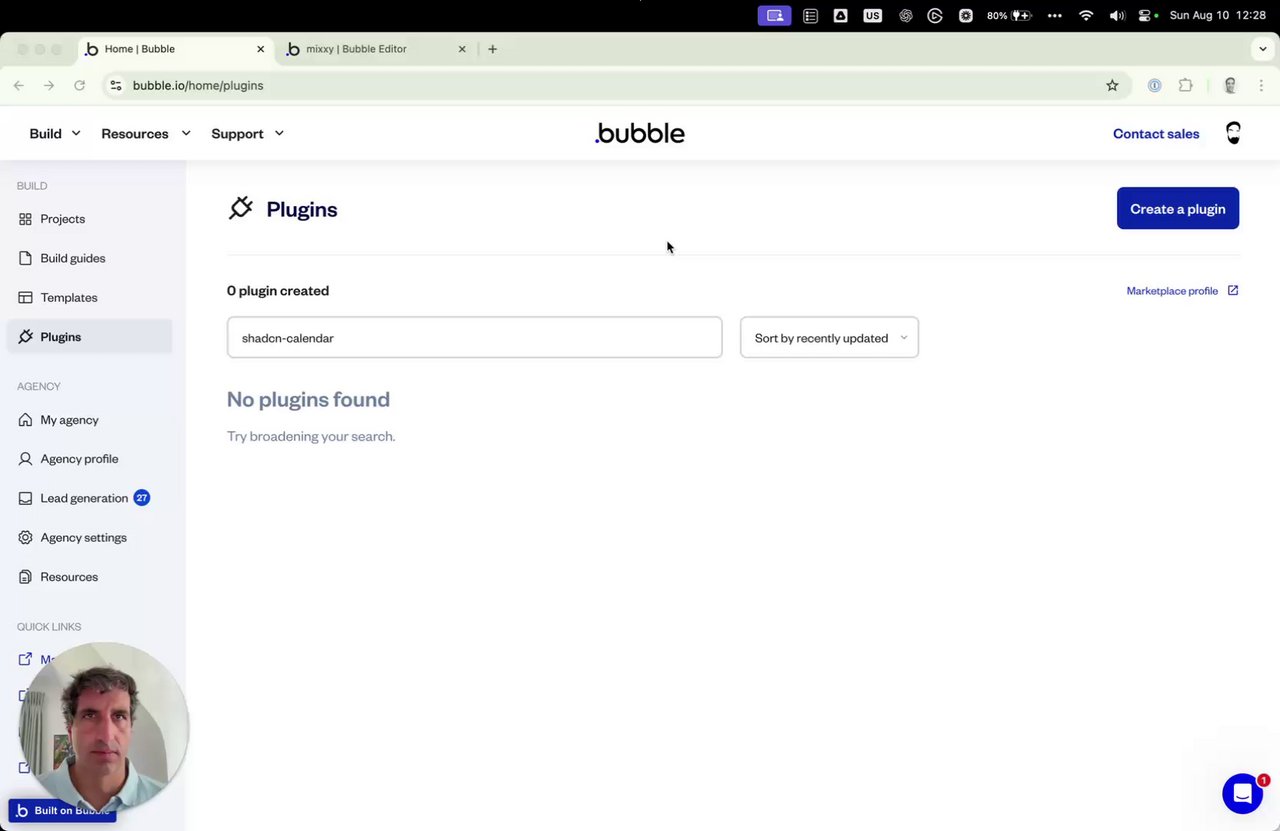Open Marketplace profile link
The width and height of the screenshot is (1280, 831).
[1172, 291]
